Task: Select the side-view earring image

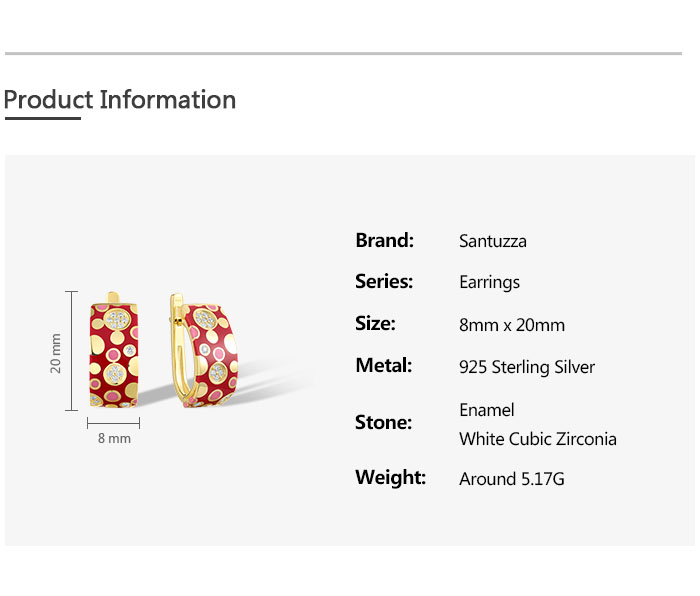Action: tap(203, 350)
